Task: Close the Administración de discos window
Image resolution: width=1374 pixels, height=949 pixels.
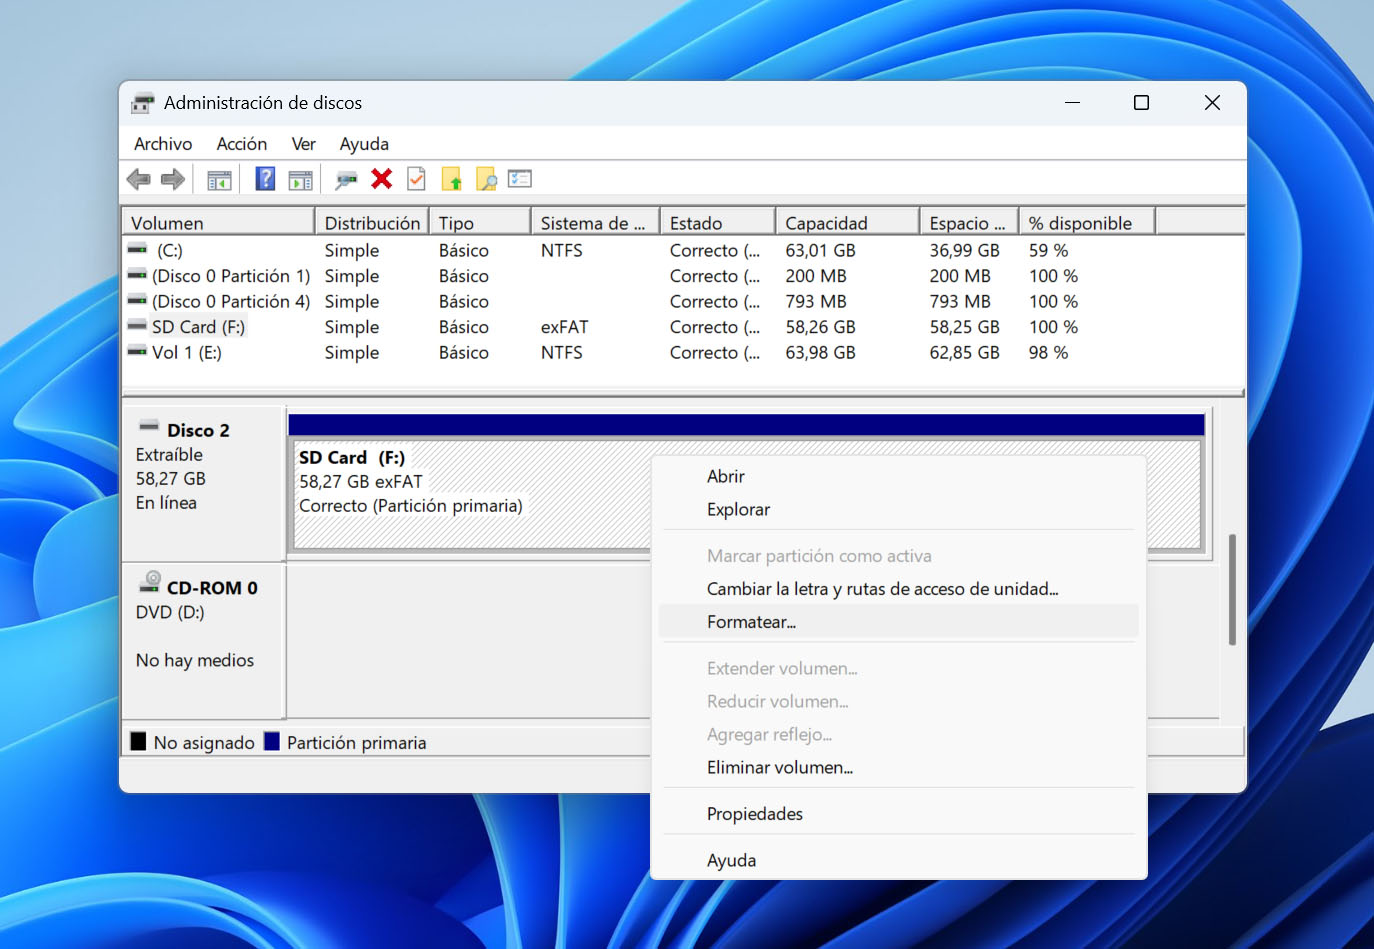Action: pyautogui.click(x=1212, y=103)
